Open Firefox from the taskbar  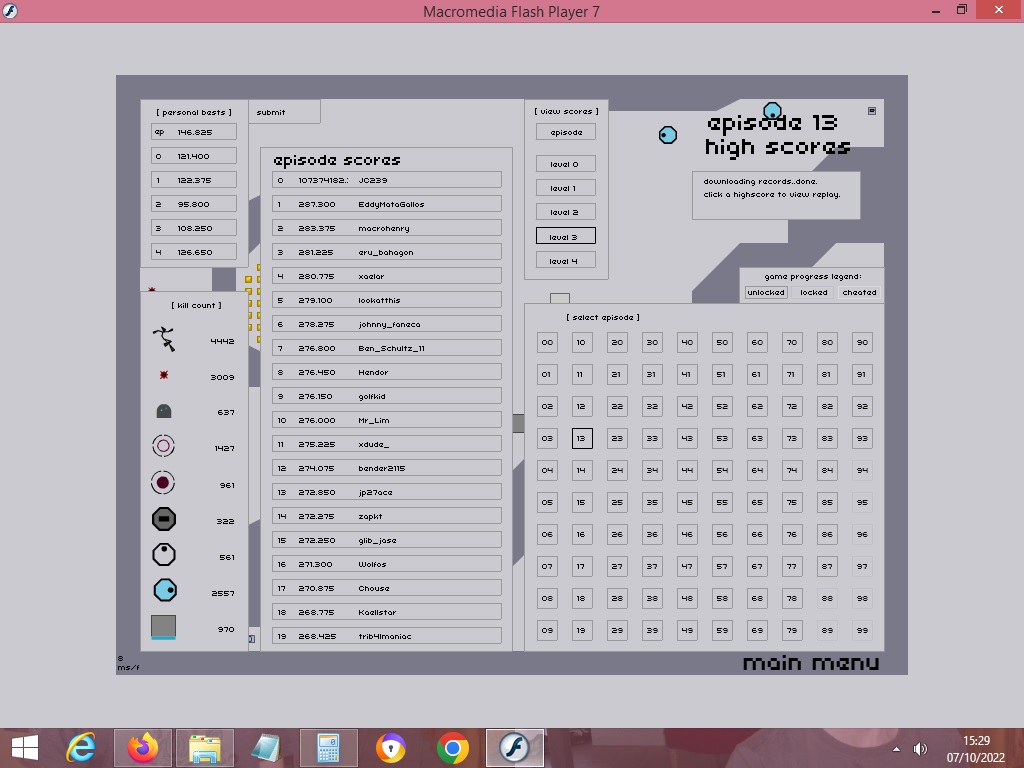pos(143,747)
